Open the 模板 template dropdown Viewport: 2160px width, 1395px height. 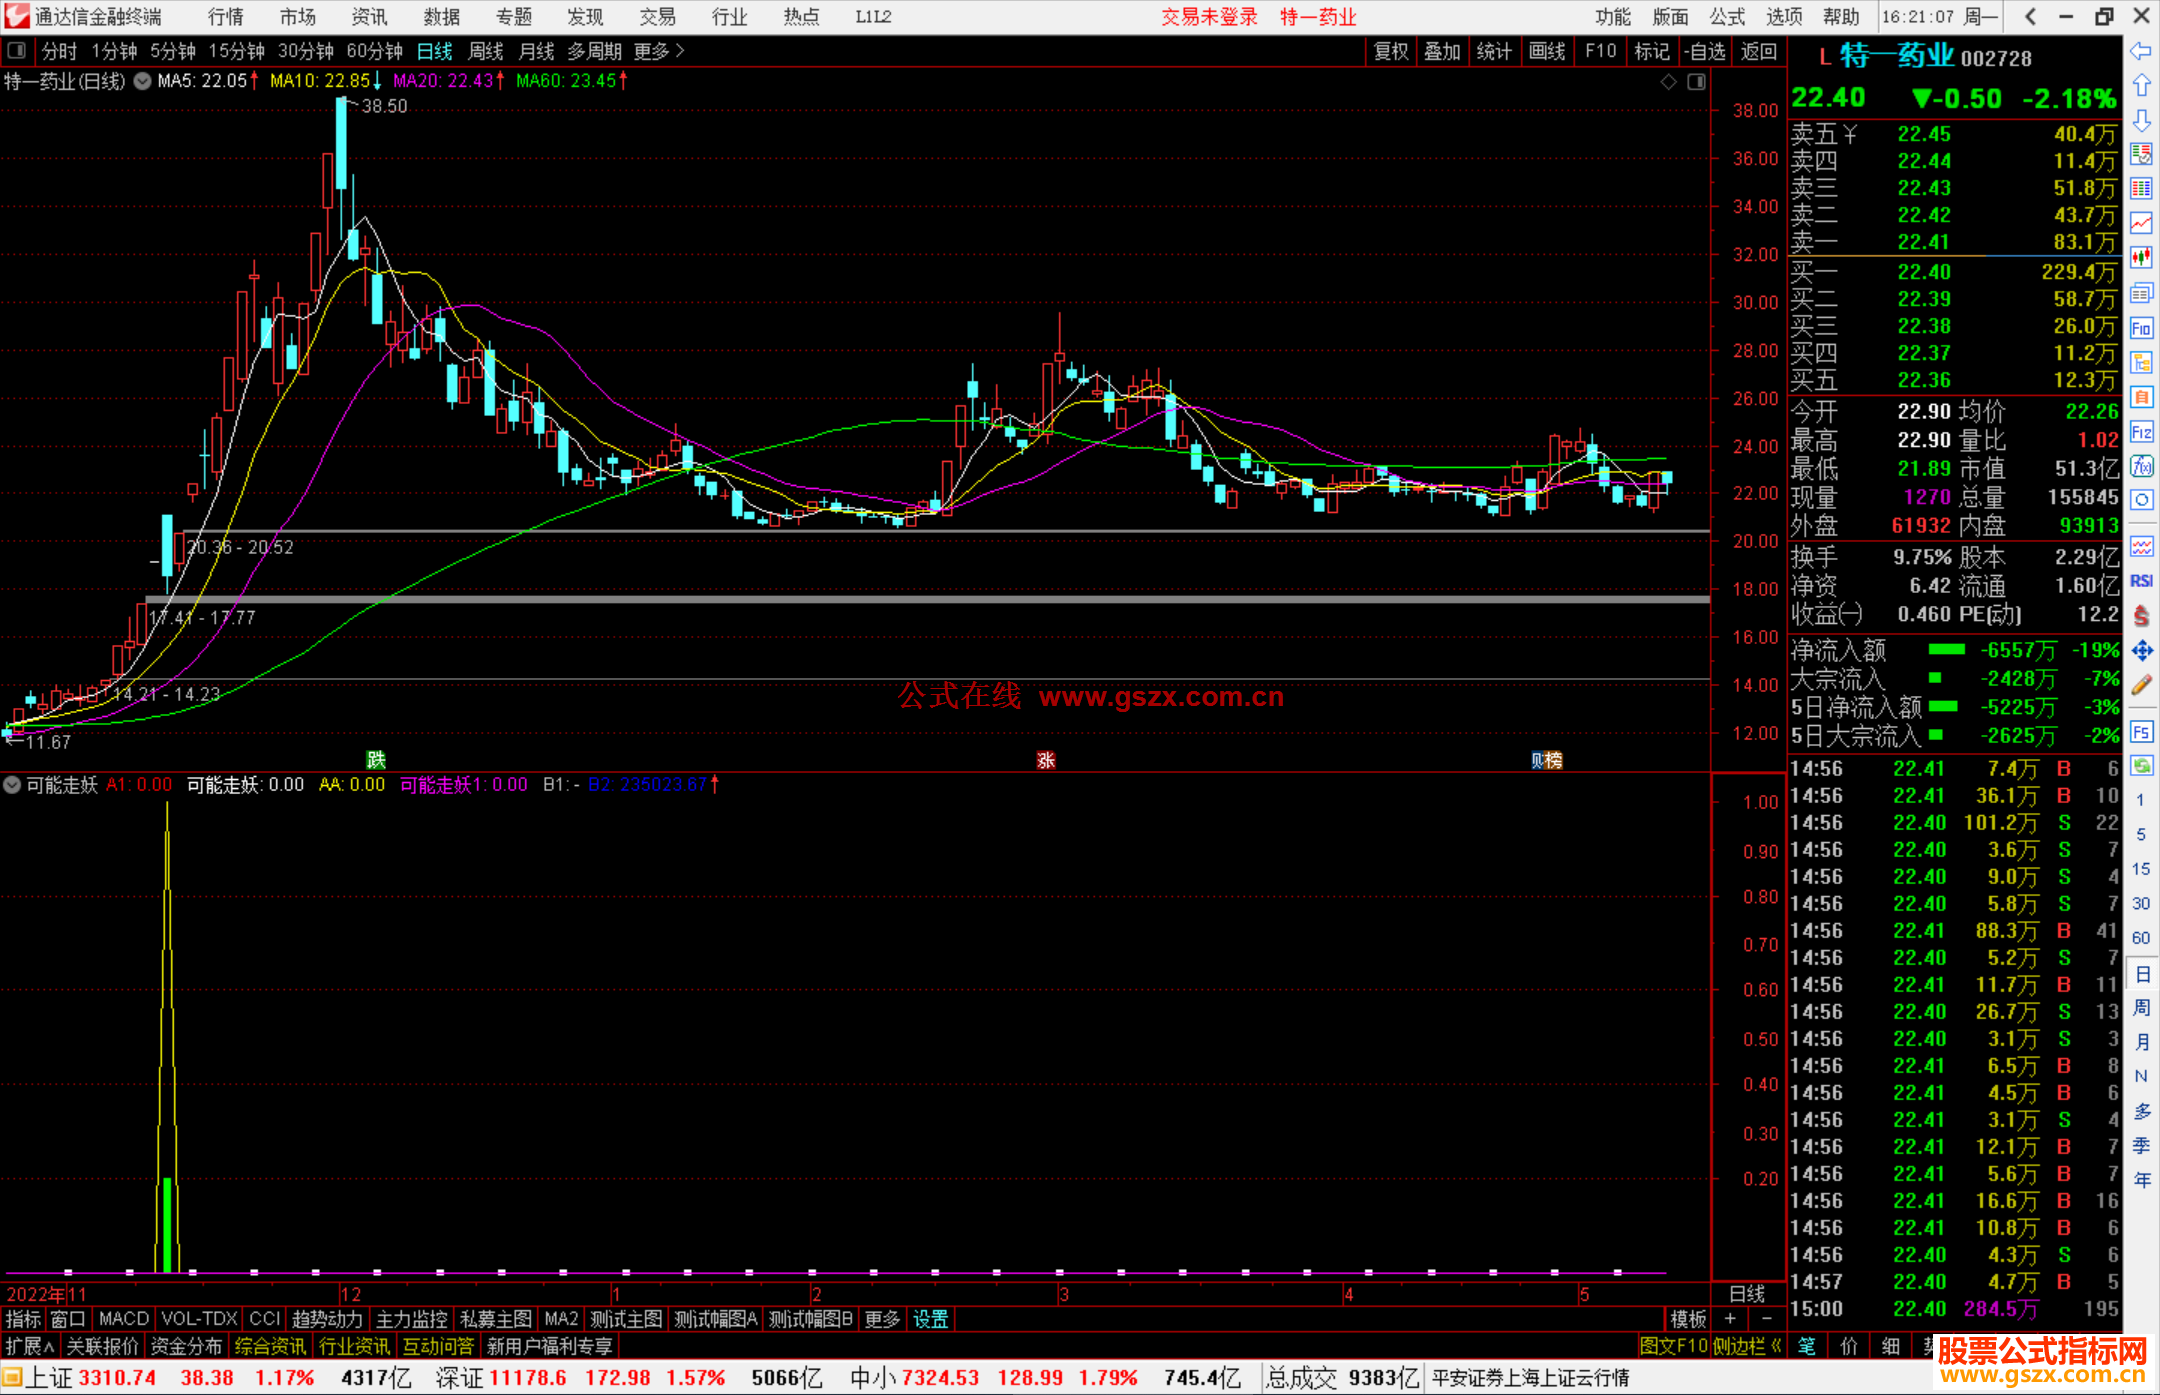point(1688,1319)
